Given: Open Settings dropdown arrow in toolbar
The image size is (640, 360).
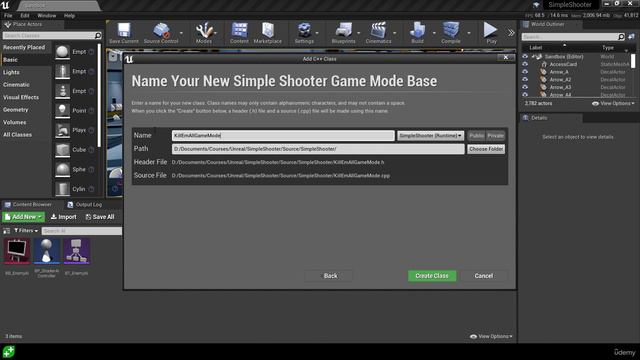Looking at the screenshot, I should [317, 33].
